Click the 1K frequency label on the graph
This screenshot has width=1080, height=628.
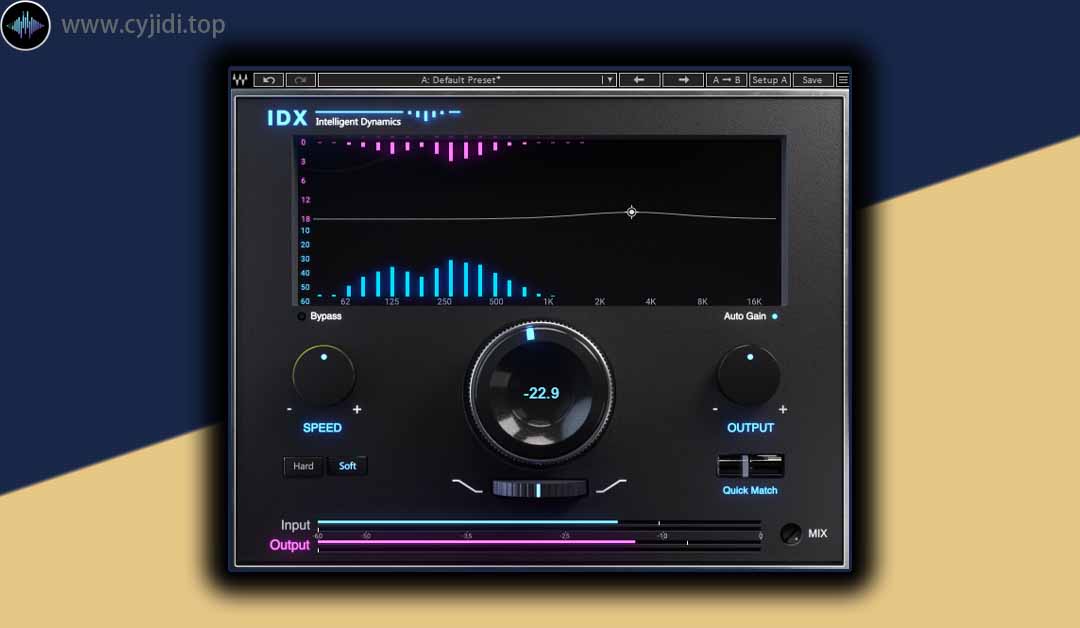tap(548, 302)
